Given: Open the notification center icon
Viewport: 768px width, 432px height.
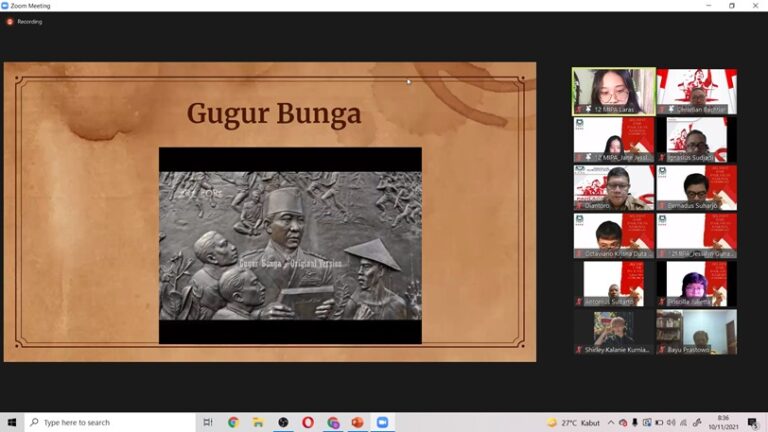Looking at the screenshot, I should click(x=752, y=422).
